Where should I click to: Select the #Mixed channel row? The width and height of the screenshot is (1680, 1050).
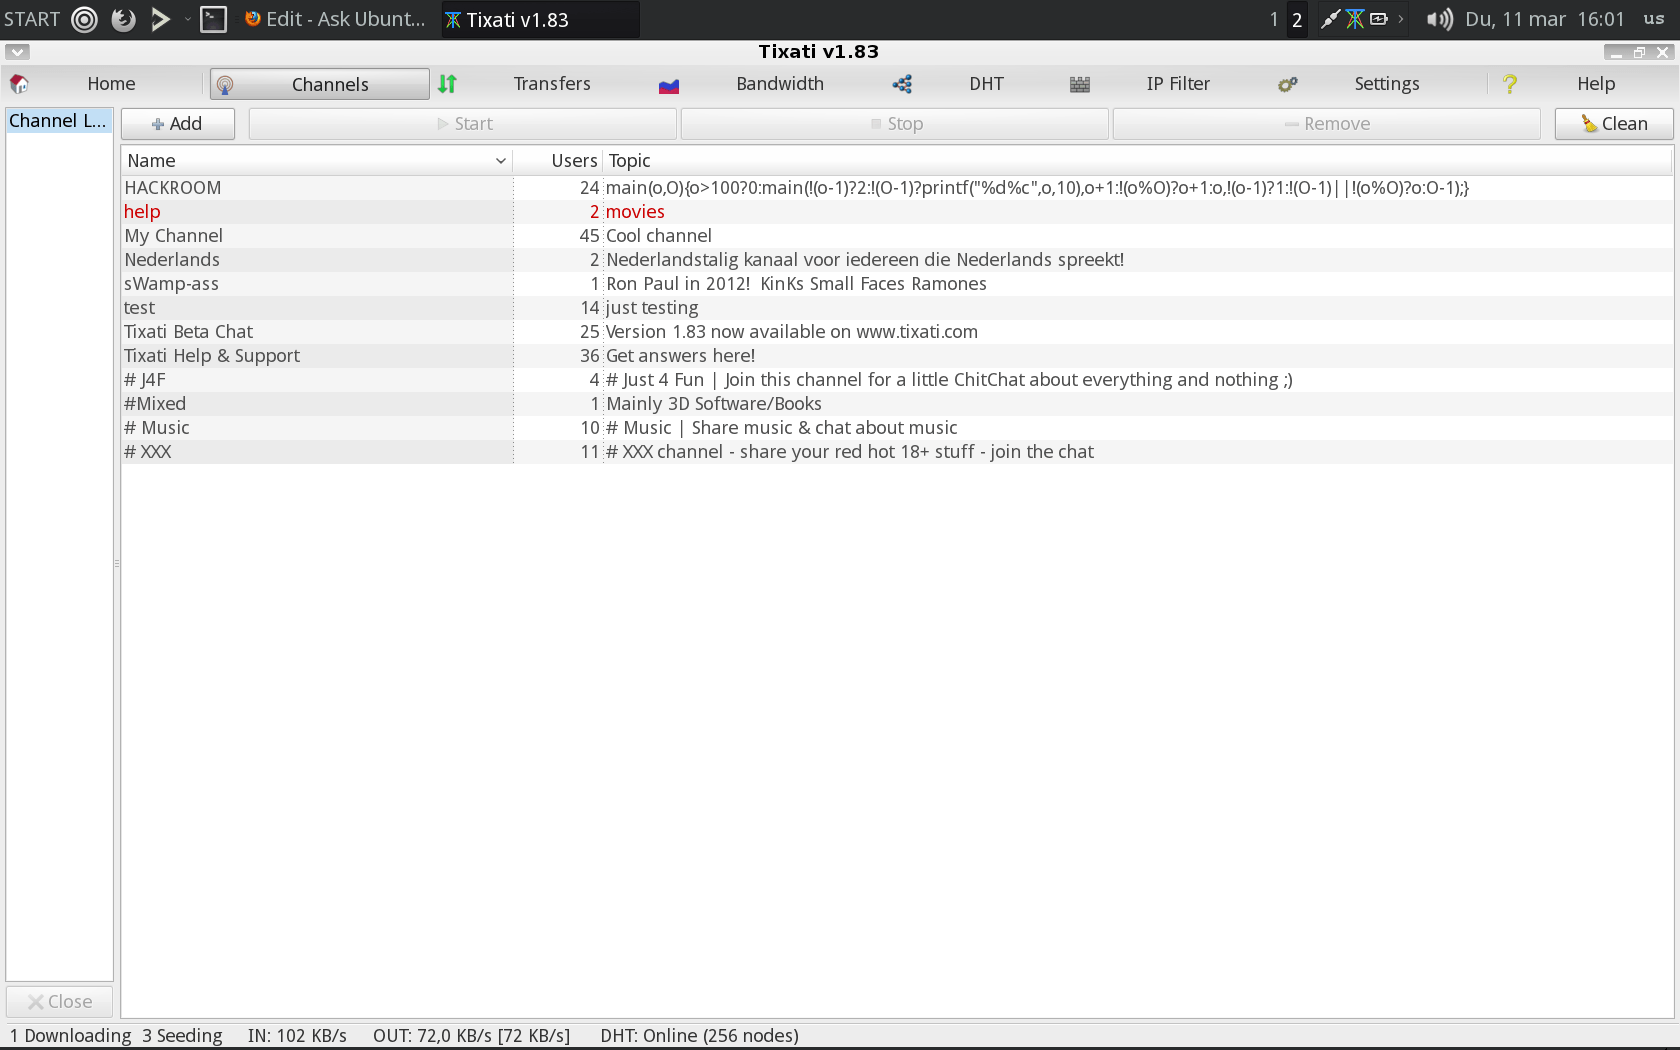pos(897,404)
